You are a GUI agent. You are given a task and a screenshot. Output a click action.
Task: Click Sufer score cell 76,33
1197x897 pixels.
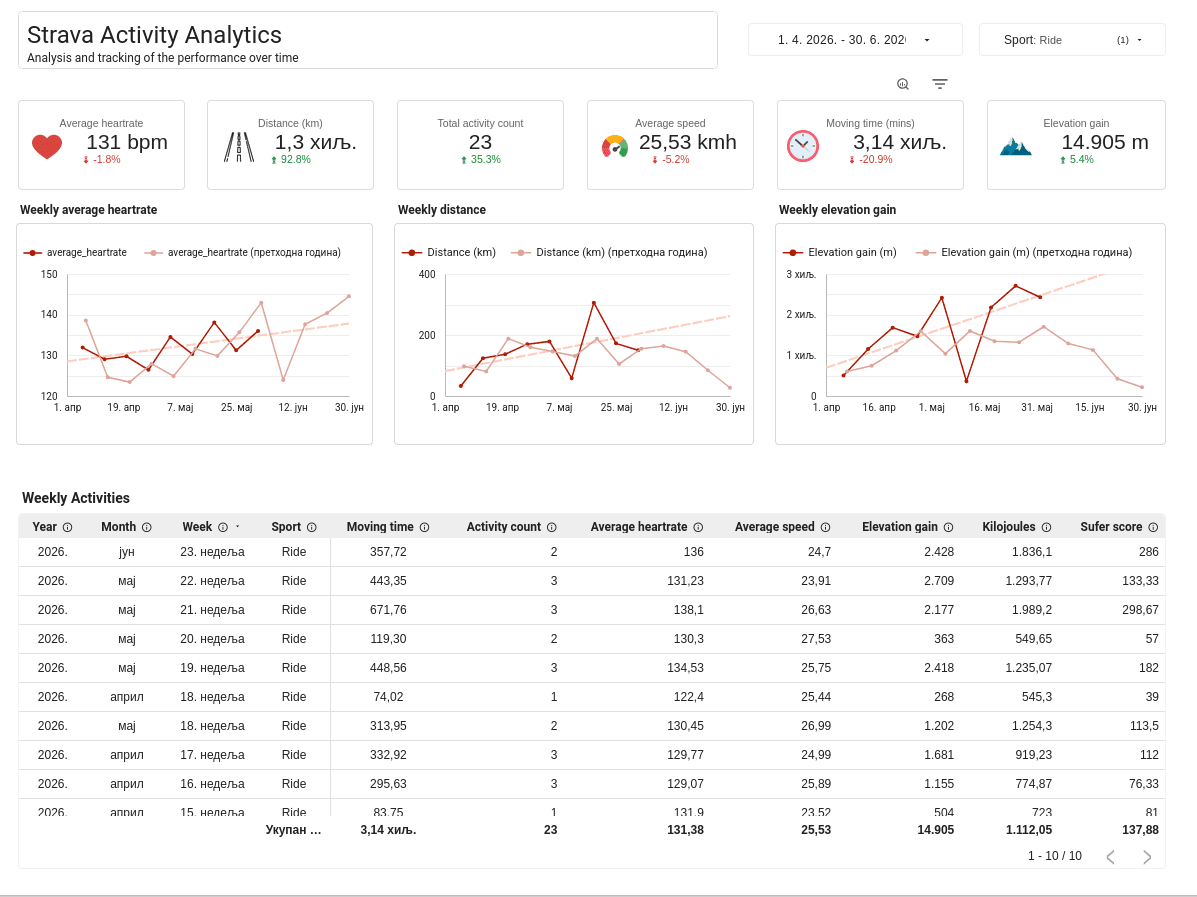click(1144, 784)
